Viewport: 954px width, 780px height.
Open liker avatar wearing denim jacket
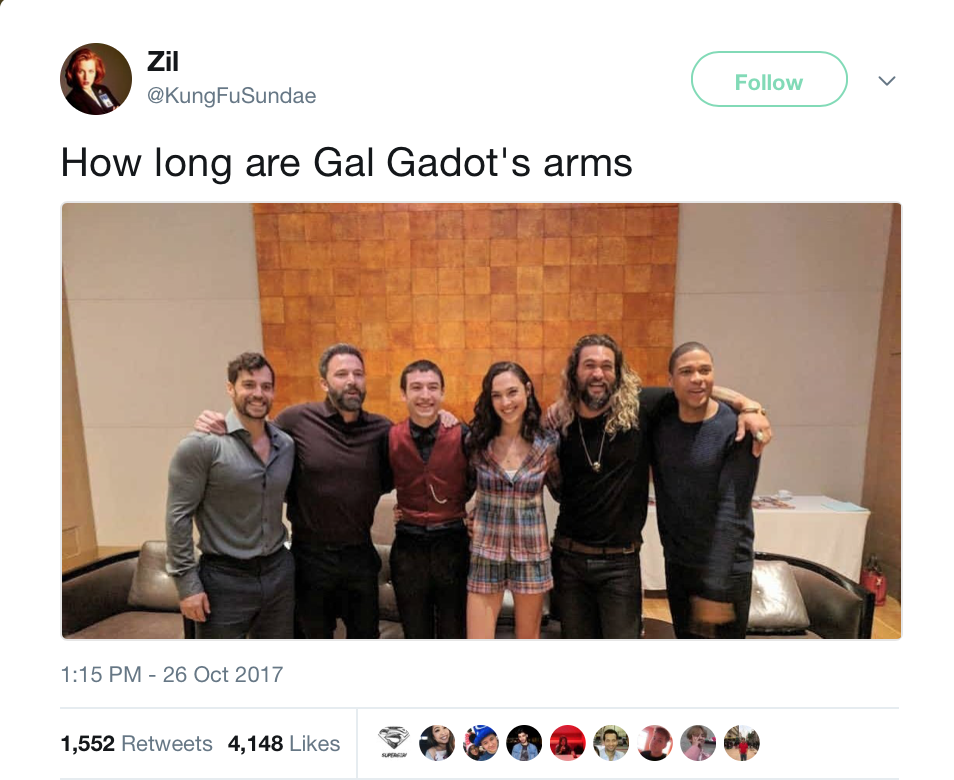524,743
